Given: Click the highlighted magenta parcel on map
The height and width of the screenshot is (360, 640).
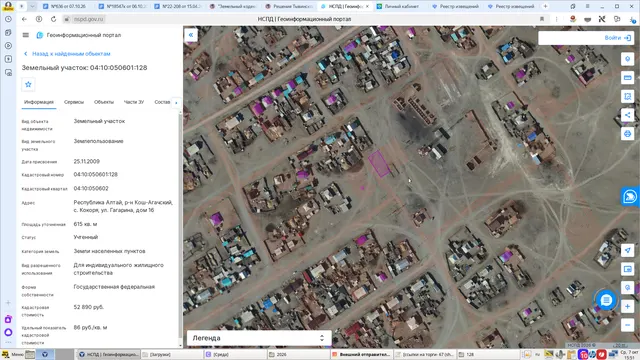Looking at the screenshot, I should coord(379,163).
